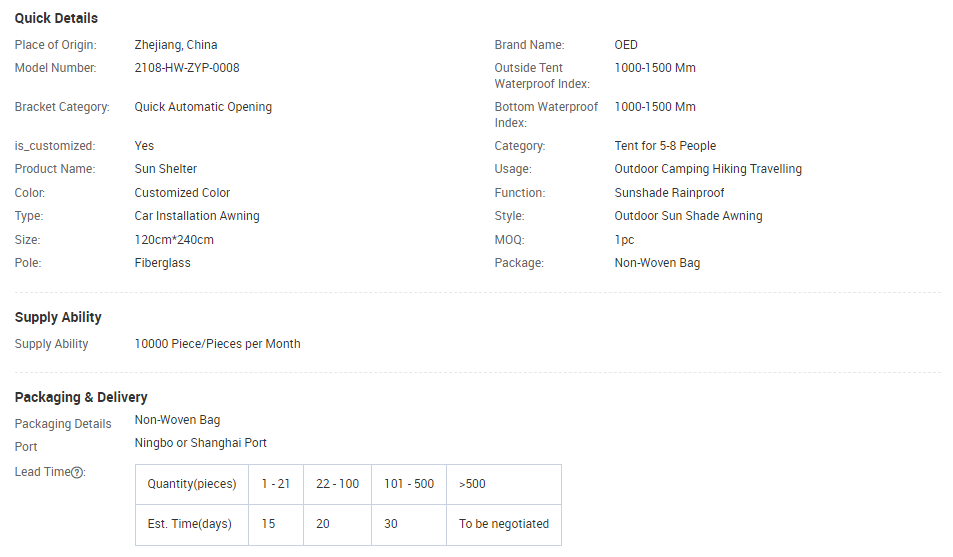Screen dimensions: 953x557
Task: Click the Tent for 5-8 People value
Action: [665, 146]
